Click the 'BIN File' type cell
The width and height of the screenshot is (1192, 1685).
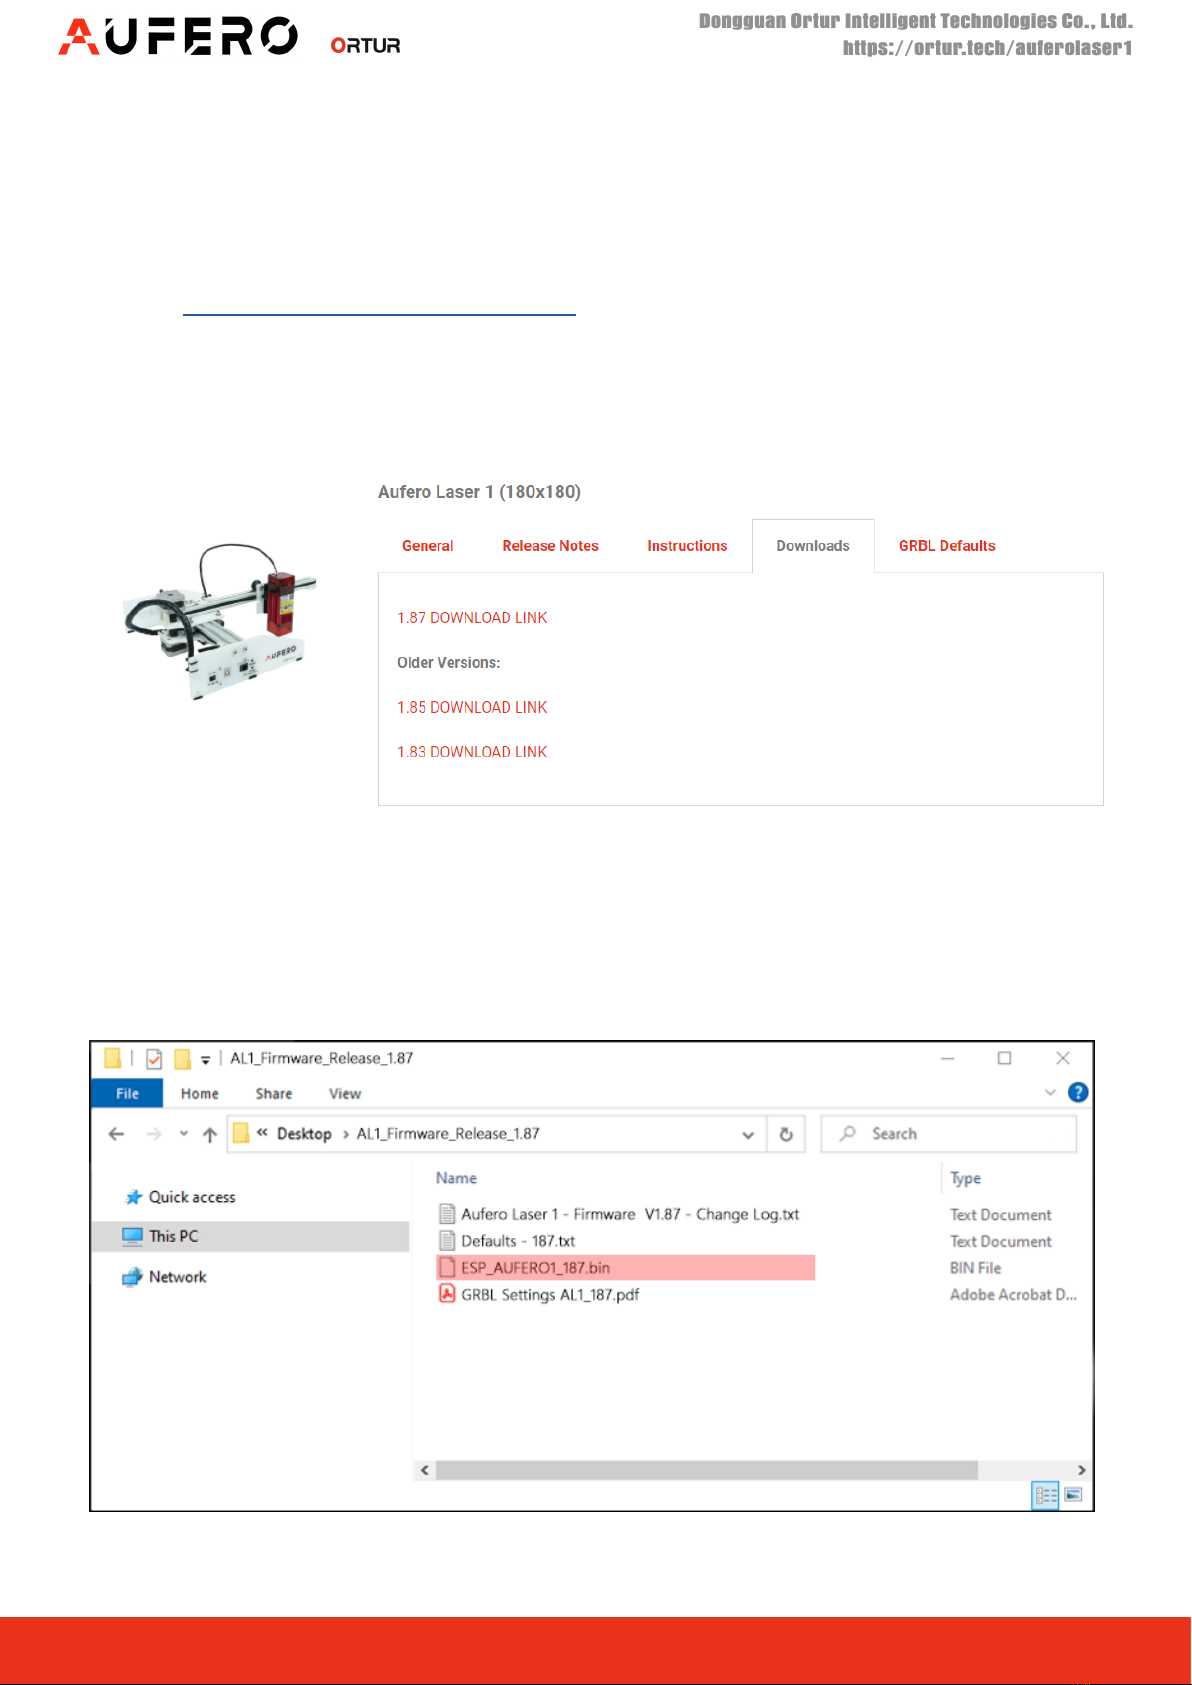[975, 1268]
